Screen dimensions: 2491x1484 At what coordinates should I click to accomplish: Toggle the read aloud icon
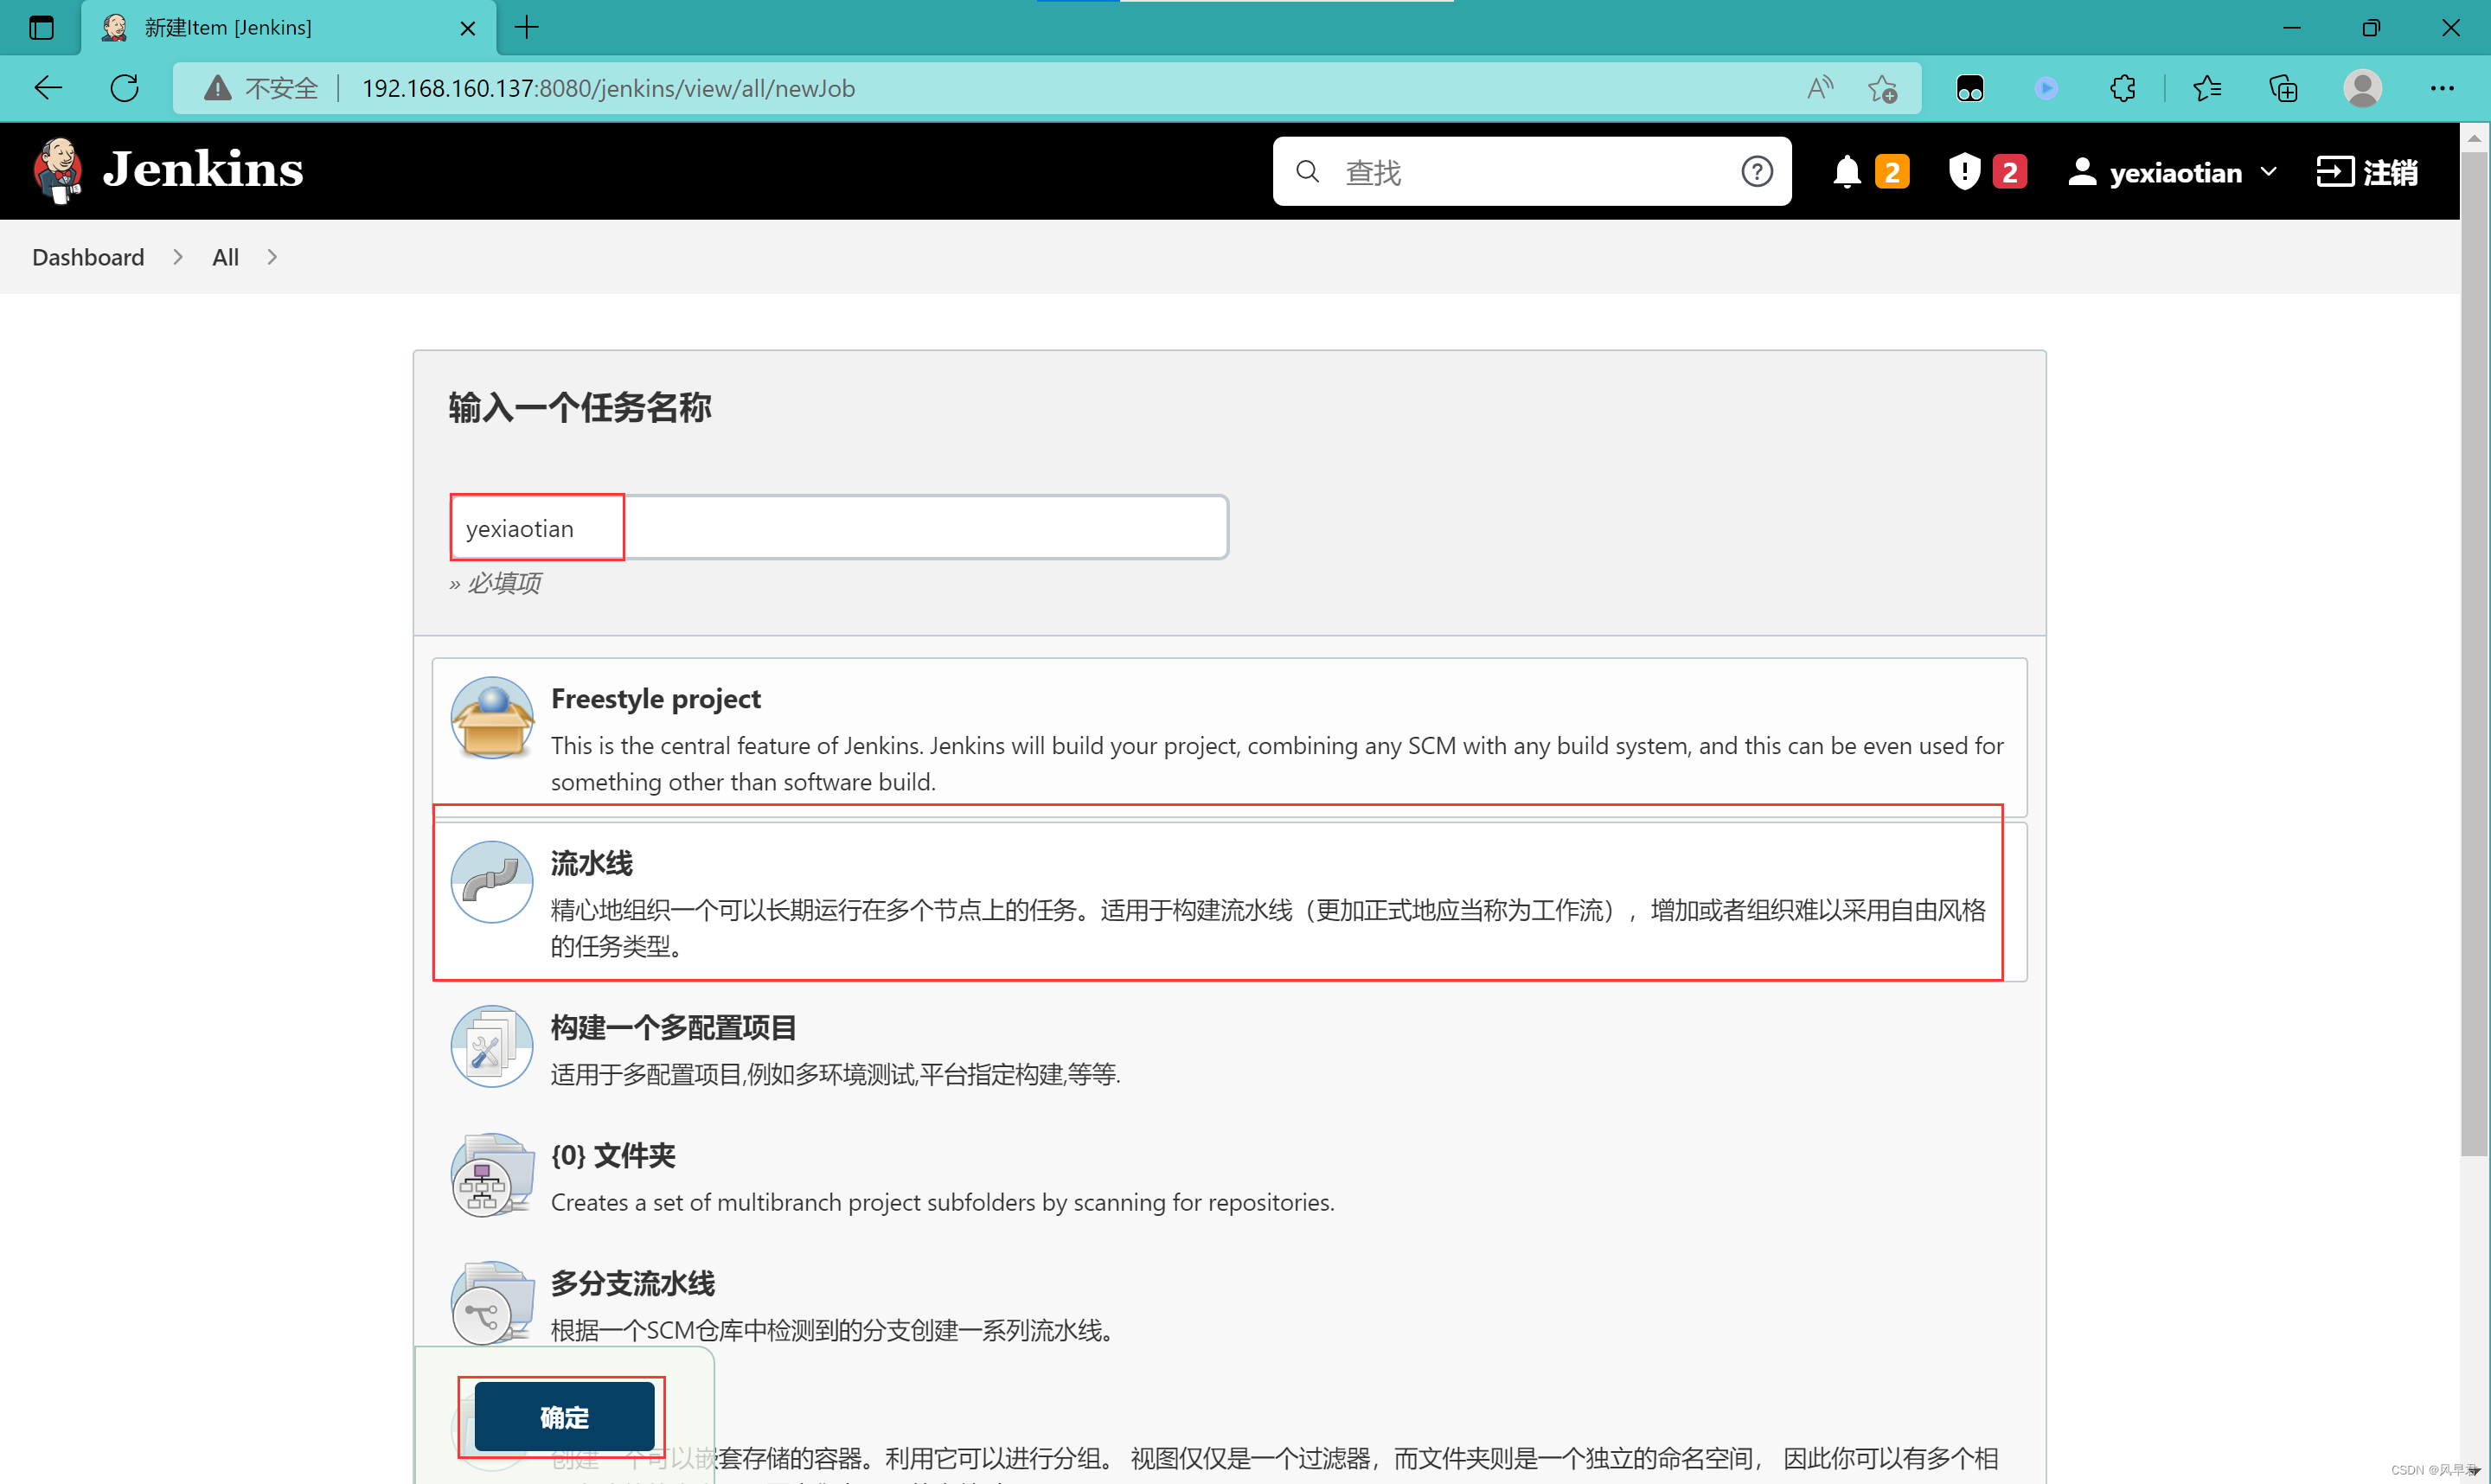(x=1820, y=88)
